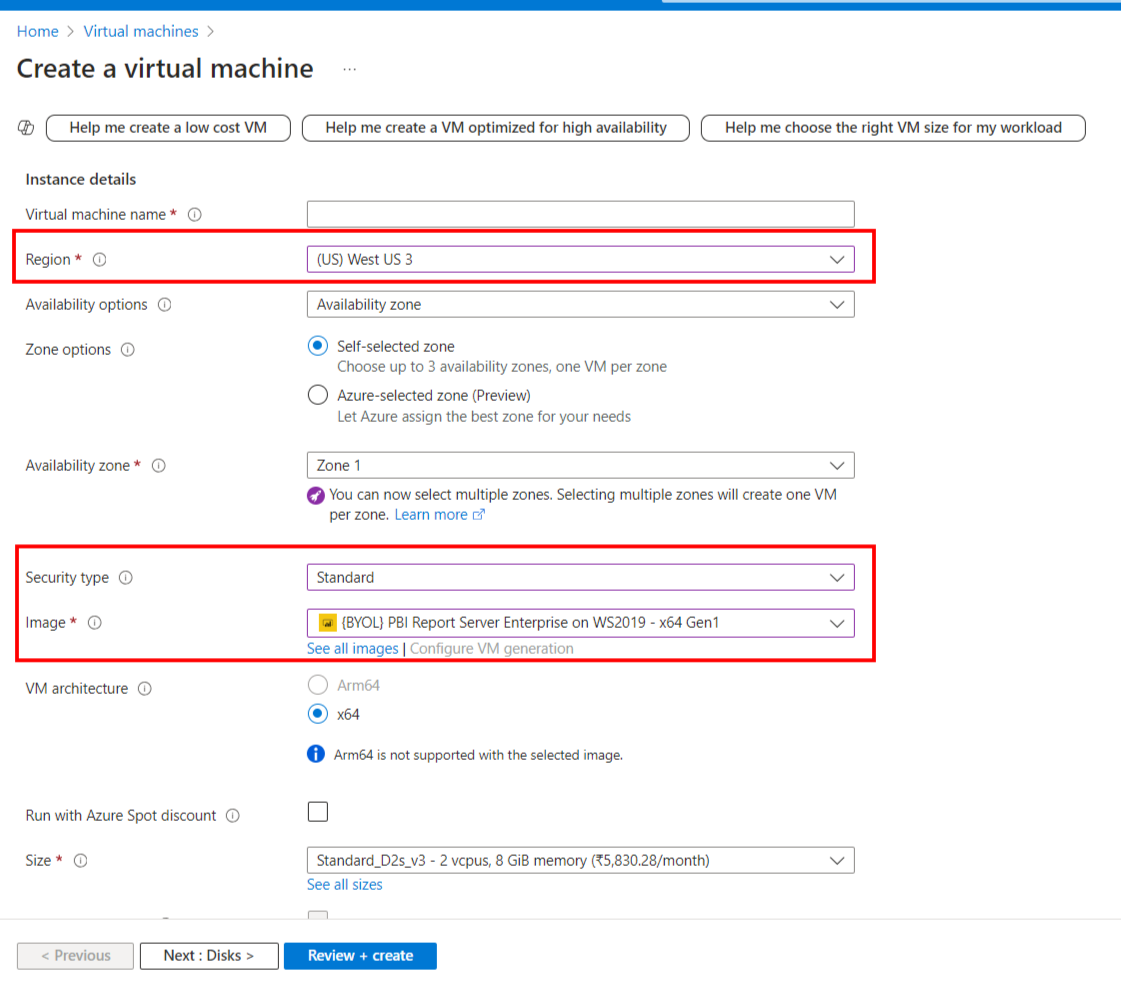This screenshot has height=981, width=1121.
Task: Click the Virtual machine name input field
Action: (x=580, y=214)
